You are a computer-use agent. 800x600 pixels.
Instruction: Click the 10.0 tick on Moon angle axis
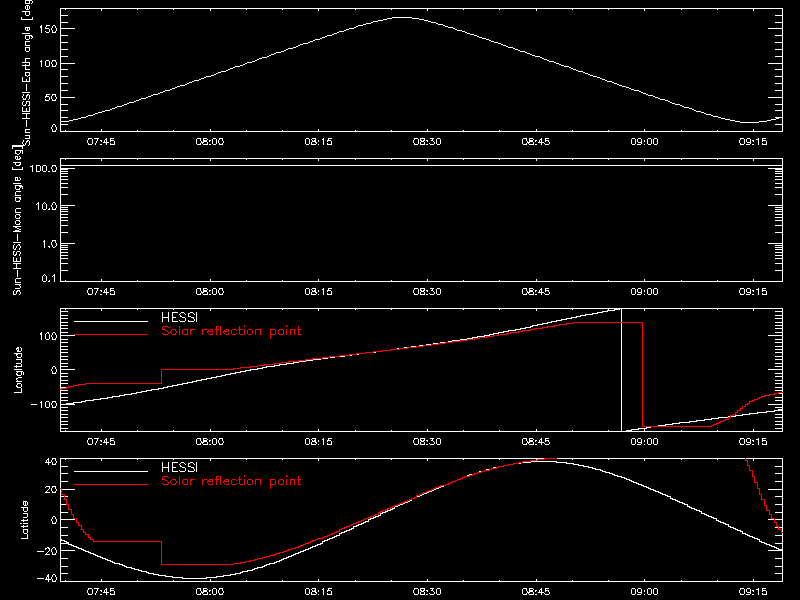(46, 206)
